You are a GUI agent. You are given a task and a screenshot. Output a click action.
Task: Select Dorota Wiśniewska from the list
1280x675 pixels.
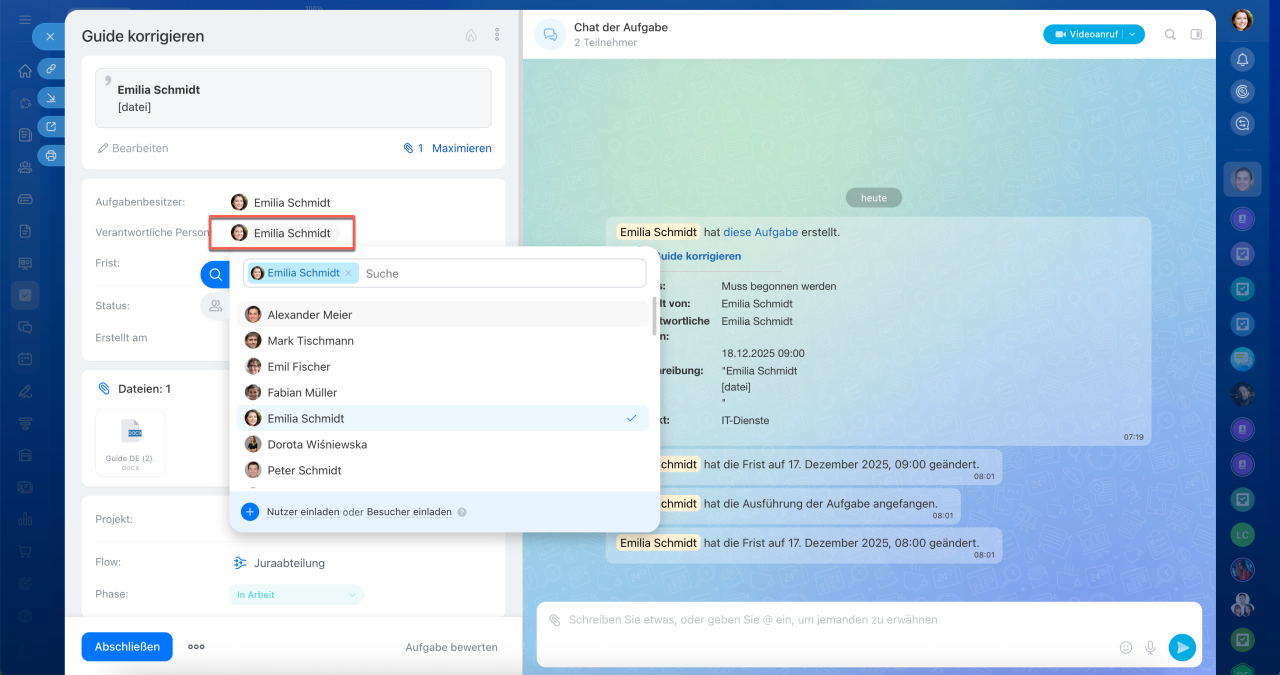444,444
